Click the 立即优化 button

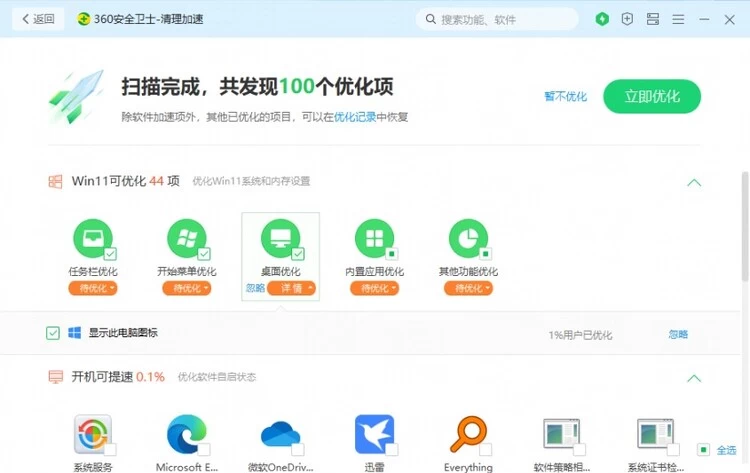pos(651,97)
